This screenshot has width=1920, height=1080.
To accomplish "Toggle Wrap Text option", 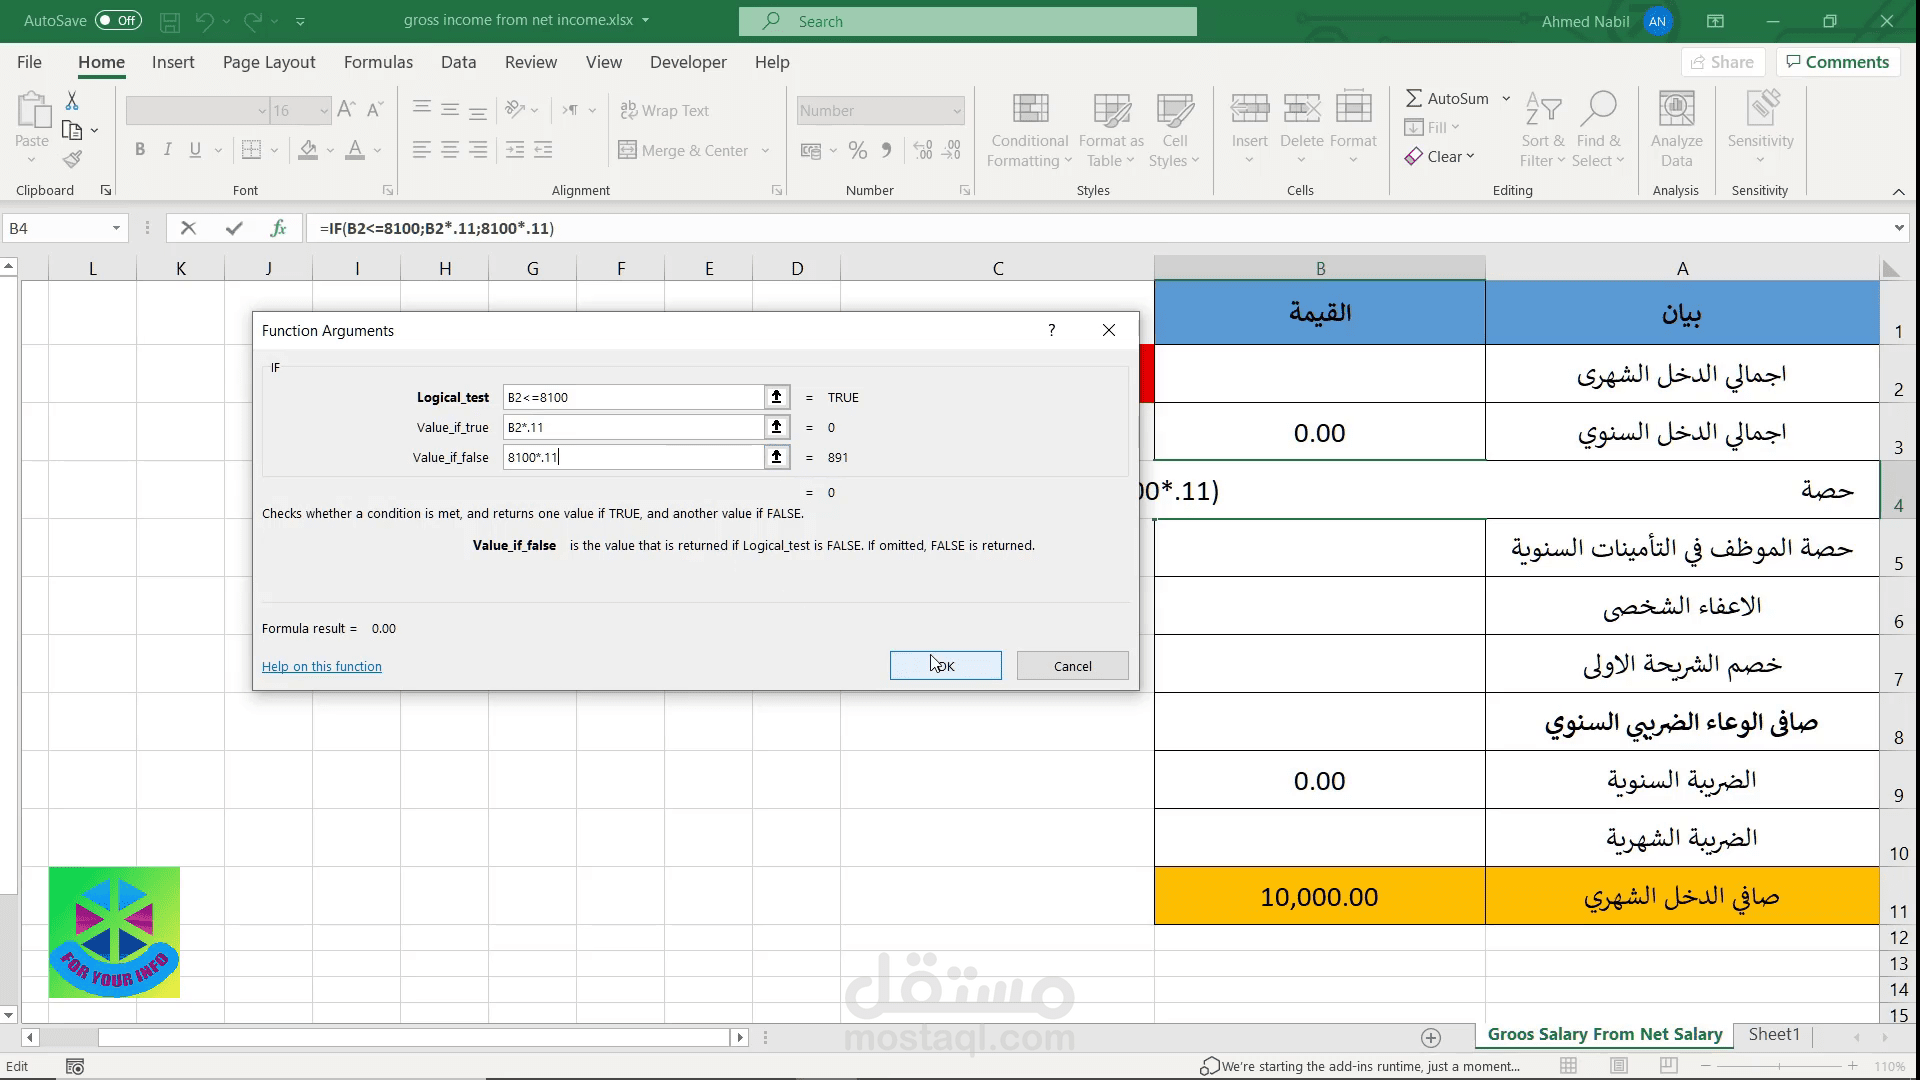I will pyautogui.click(x=664, y=110).
